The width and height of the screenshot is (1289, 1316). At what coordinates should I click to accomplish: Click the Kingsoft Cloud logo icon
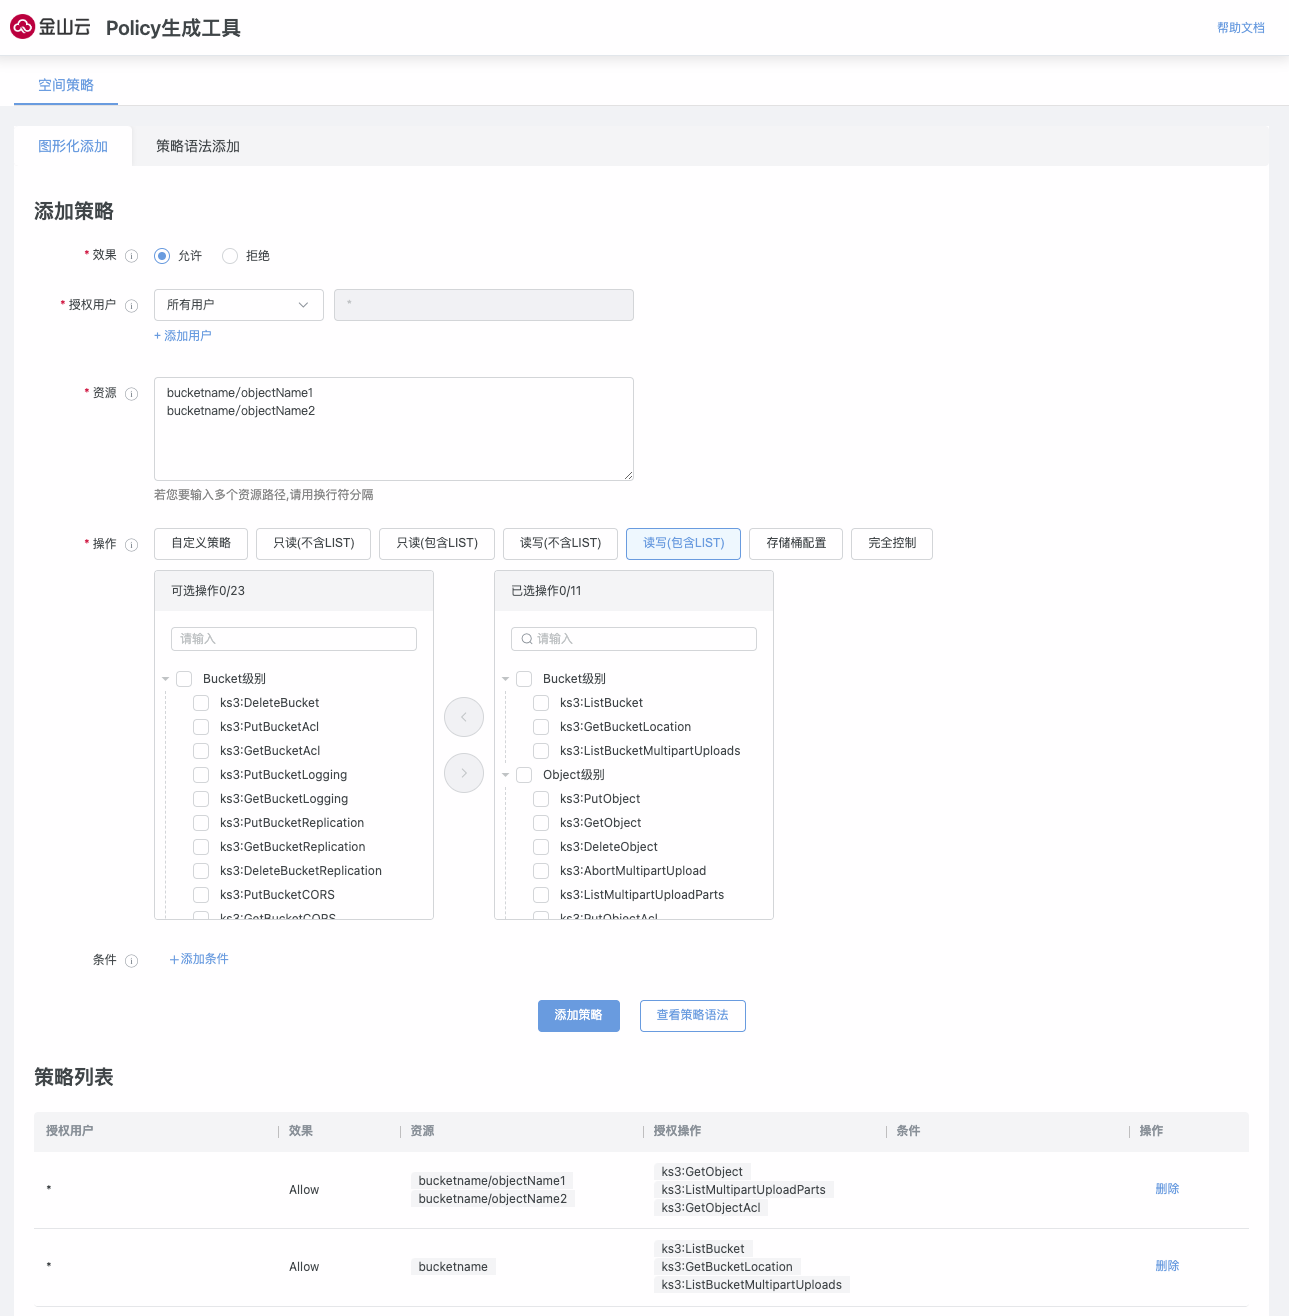(x=22, y=27)
